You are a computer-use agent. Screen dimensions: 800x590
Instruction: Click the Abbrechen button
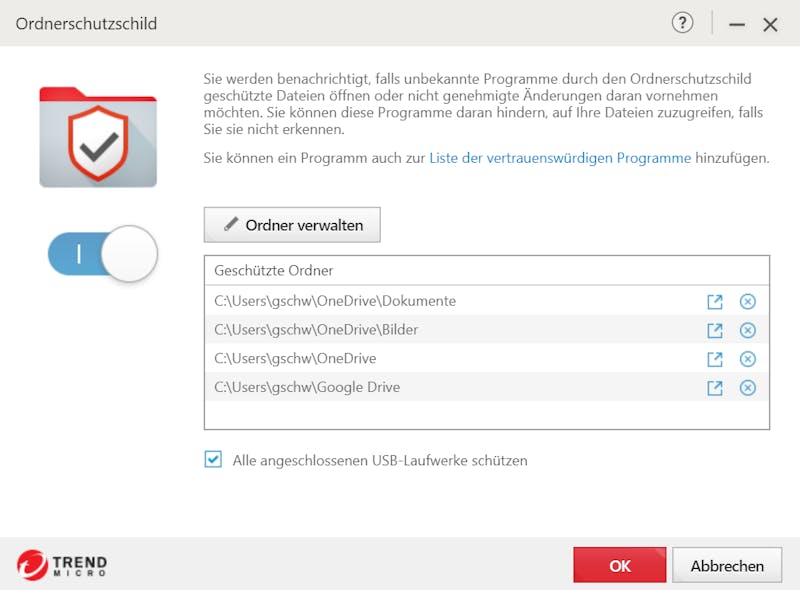(x=727, y=565)
